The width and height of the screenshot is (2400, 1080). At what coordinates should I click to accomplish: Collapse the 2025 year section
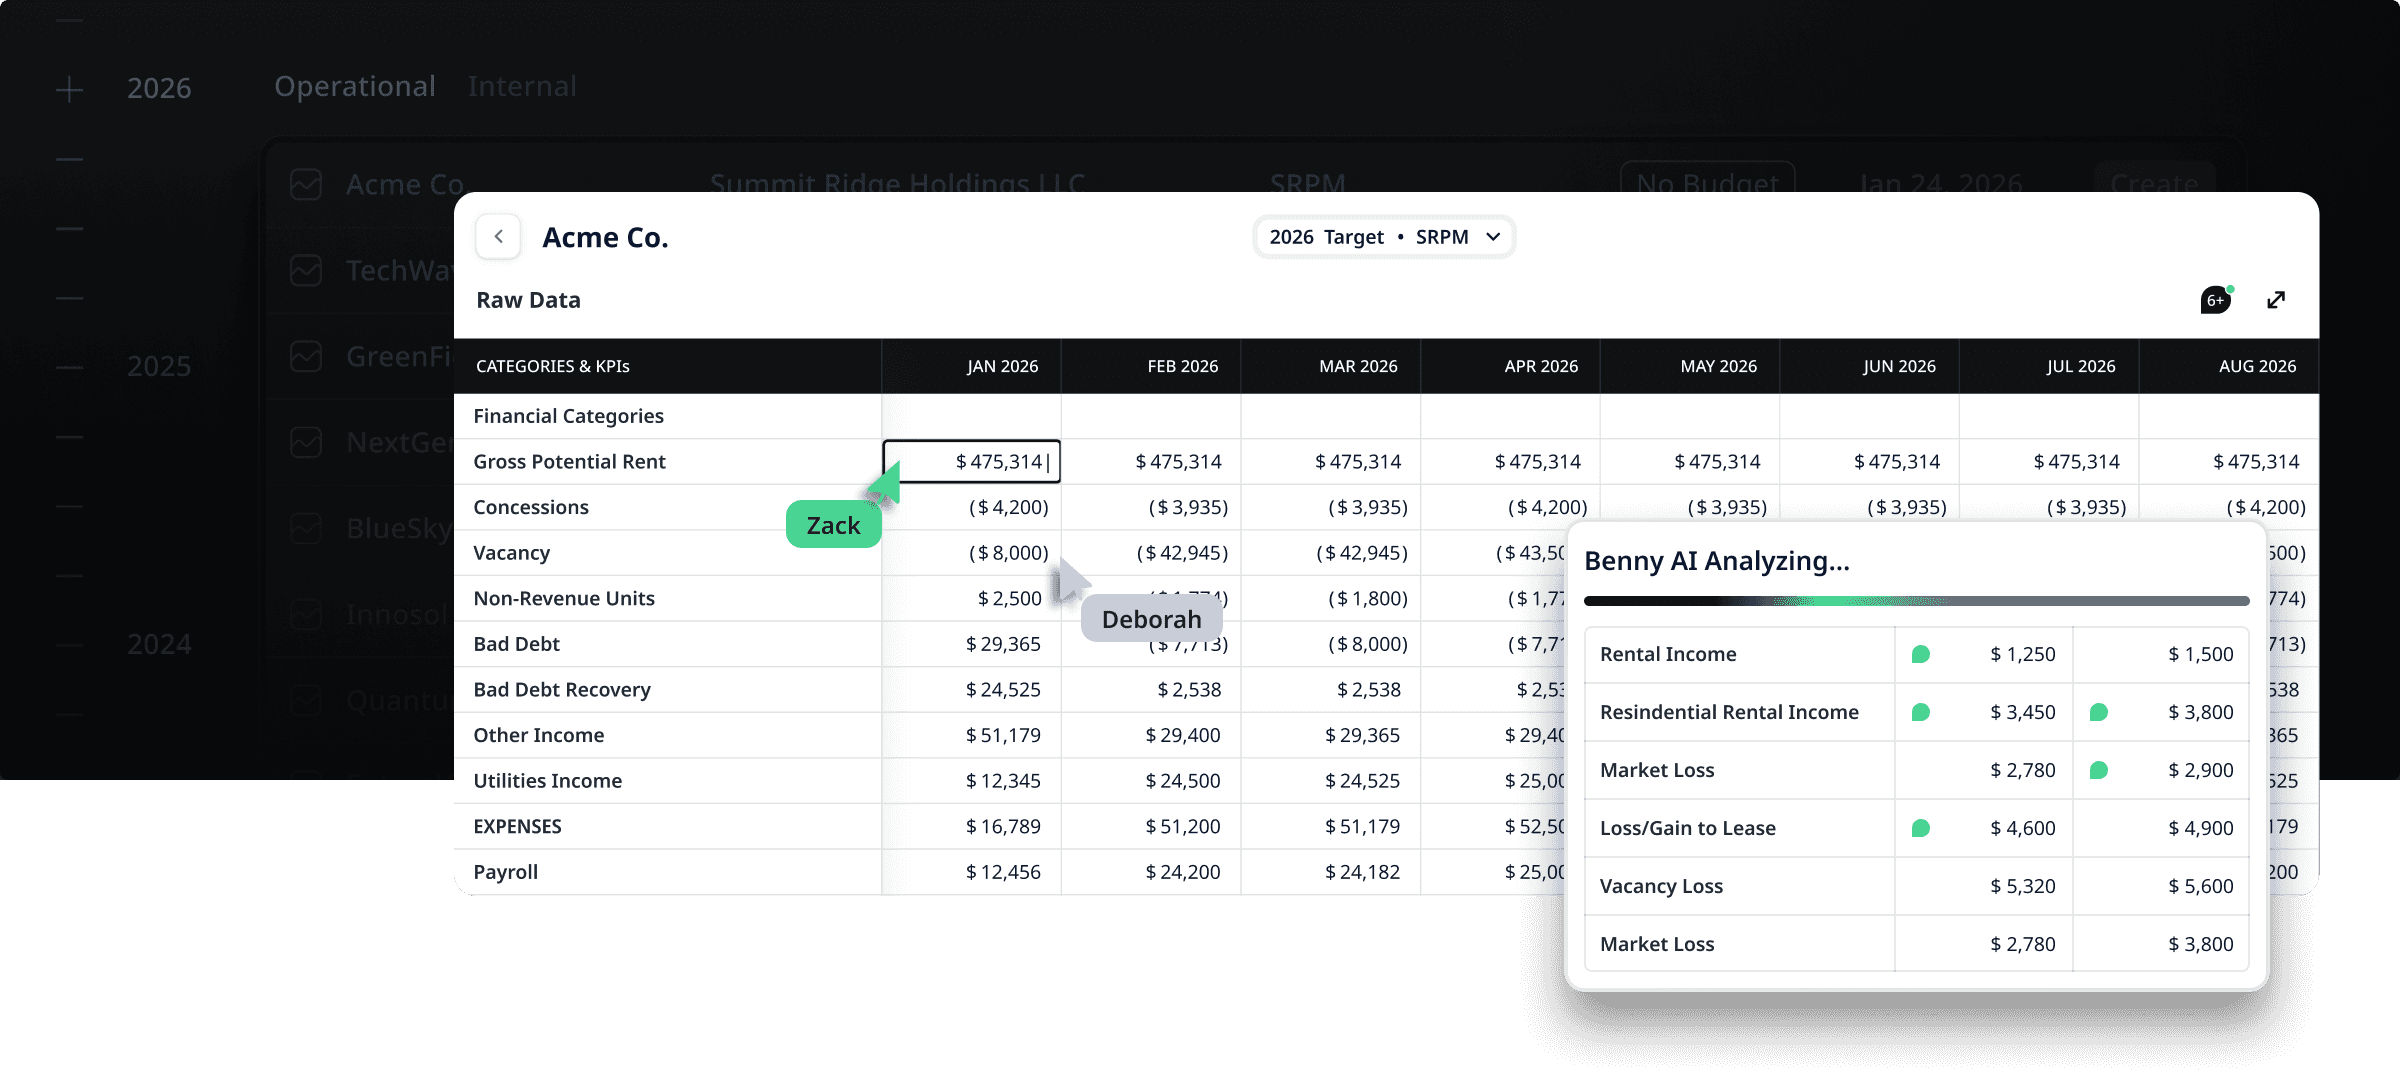click(69, 367)
